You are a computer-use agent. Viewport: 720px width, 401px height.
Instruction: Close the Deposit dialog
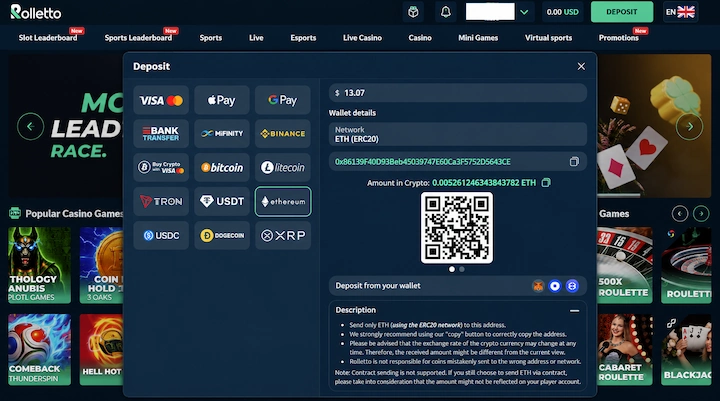tap(581, 67)
